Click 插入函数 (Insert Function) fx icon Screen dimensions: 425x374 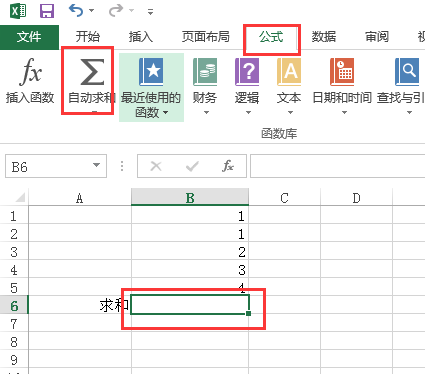tap(30, 71)
